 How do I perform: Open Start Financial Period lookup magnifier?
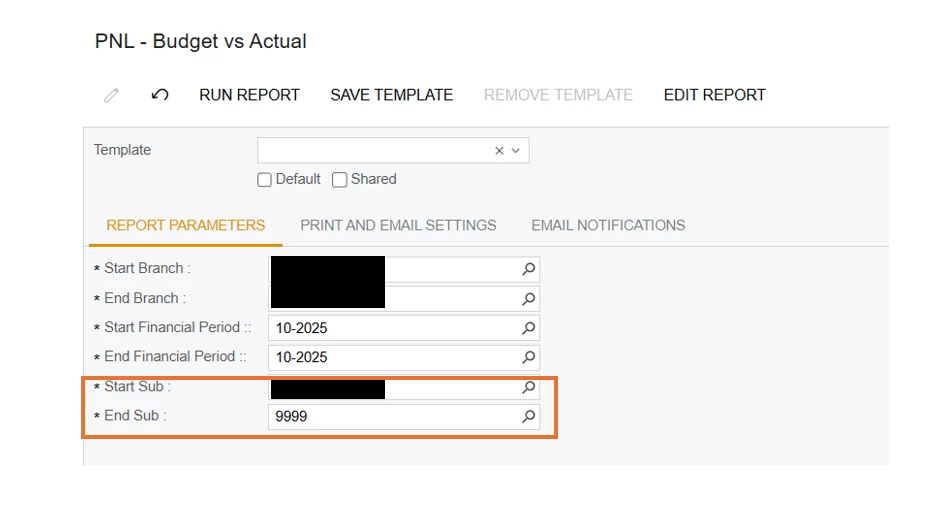tap(528, 328)
